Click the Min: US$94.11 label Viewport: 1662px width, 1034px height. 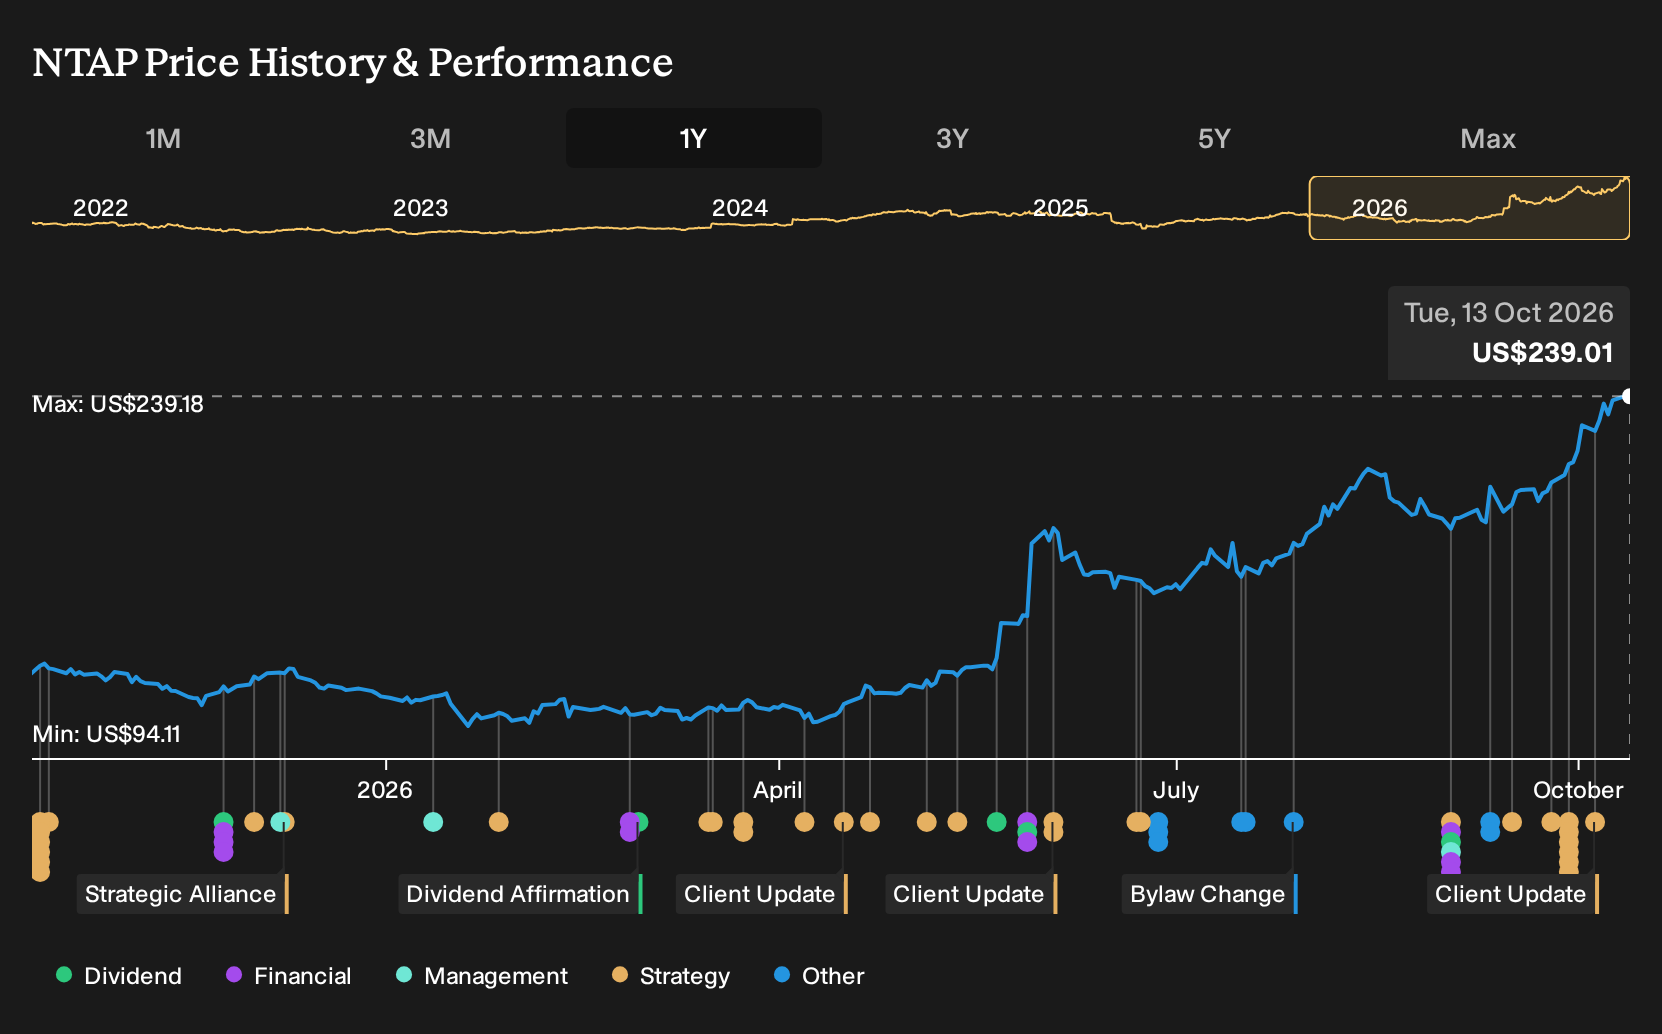pyautogui.click(x=106, y=734)
